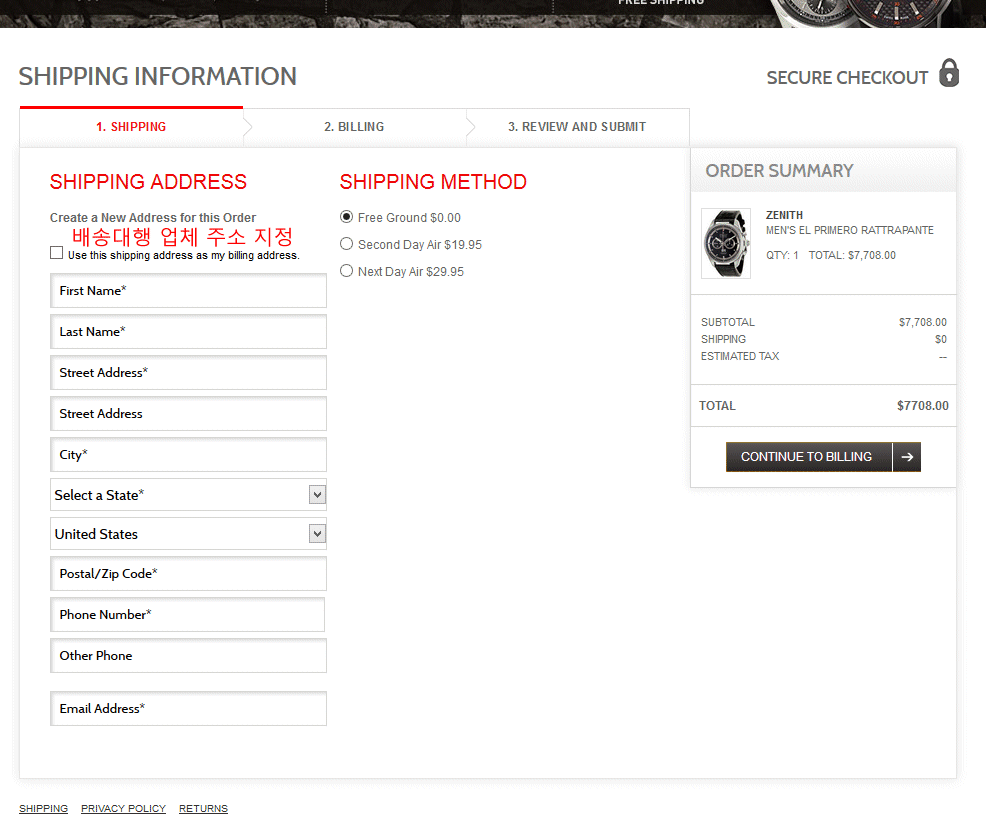
Task: Click the 1. Shipping step tab
Action: point(131,127)
